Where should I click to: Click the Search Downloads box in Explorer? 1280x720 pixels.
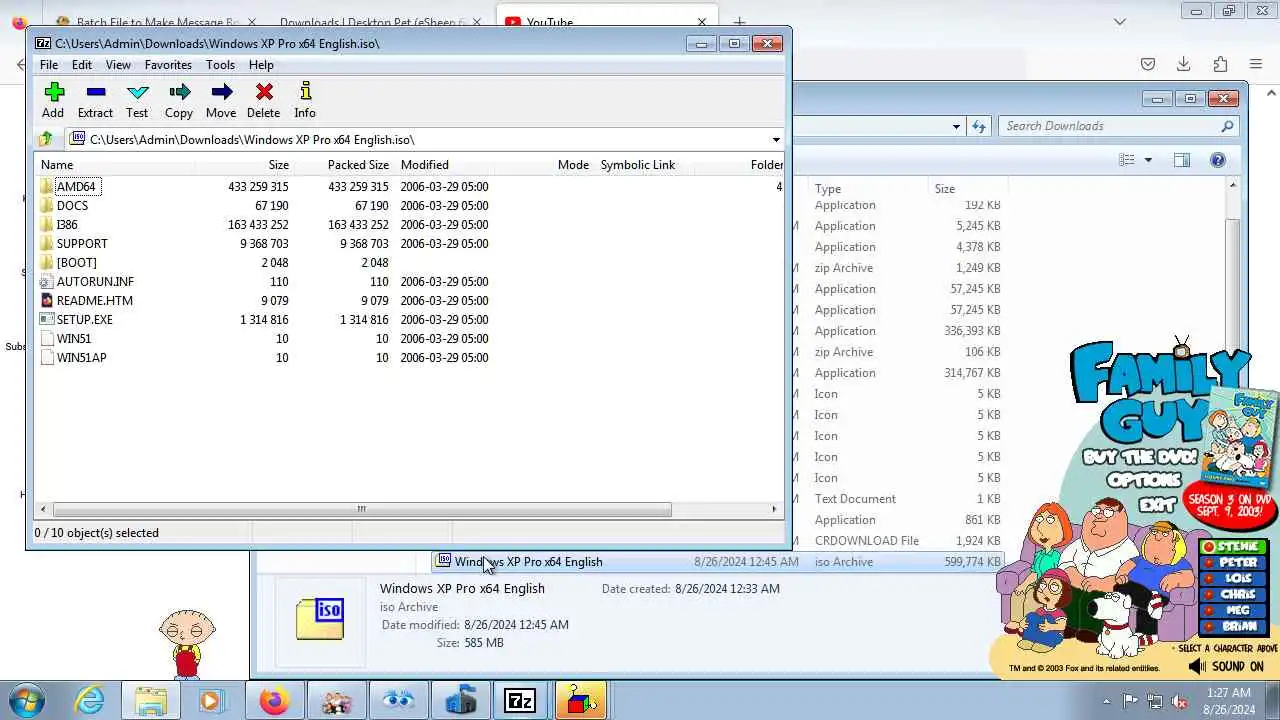click(1118, 126)
